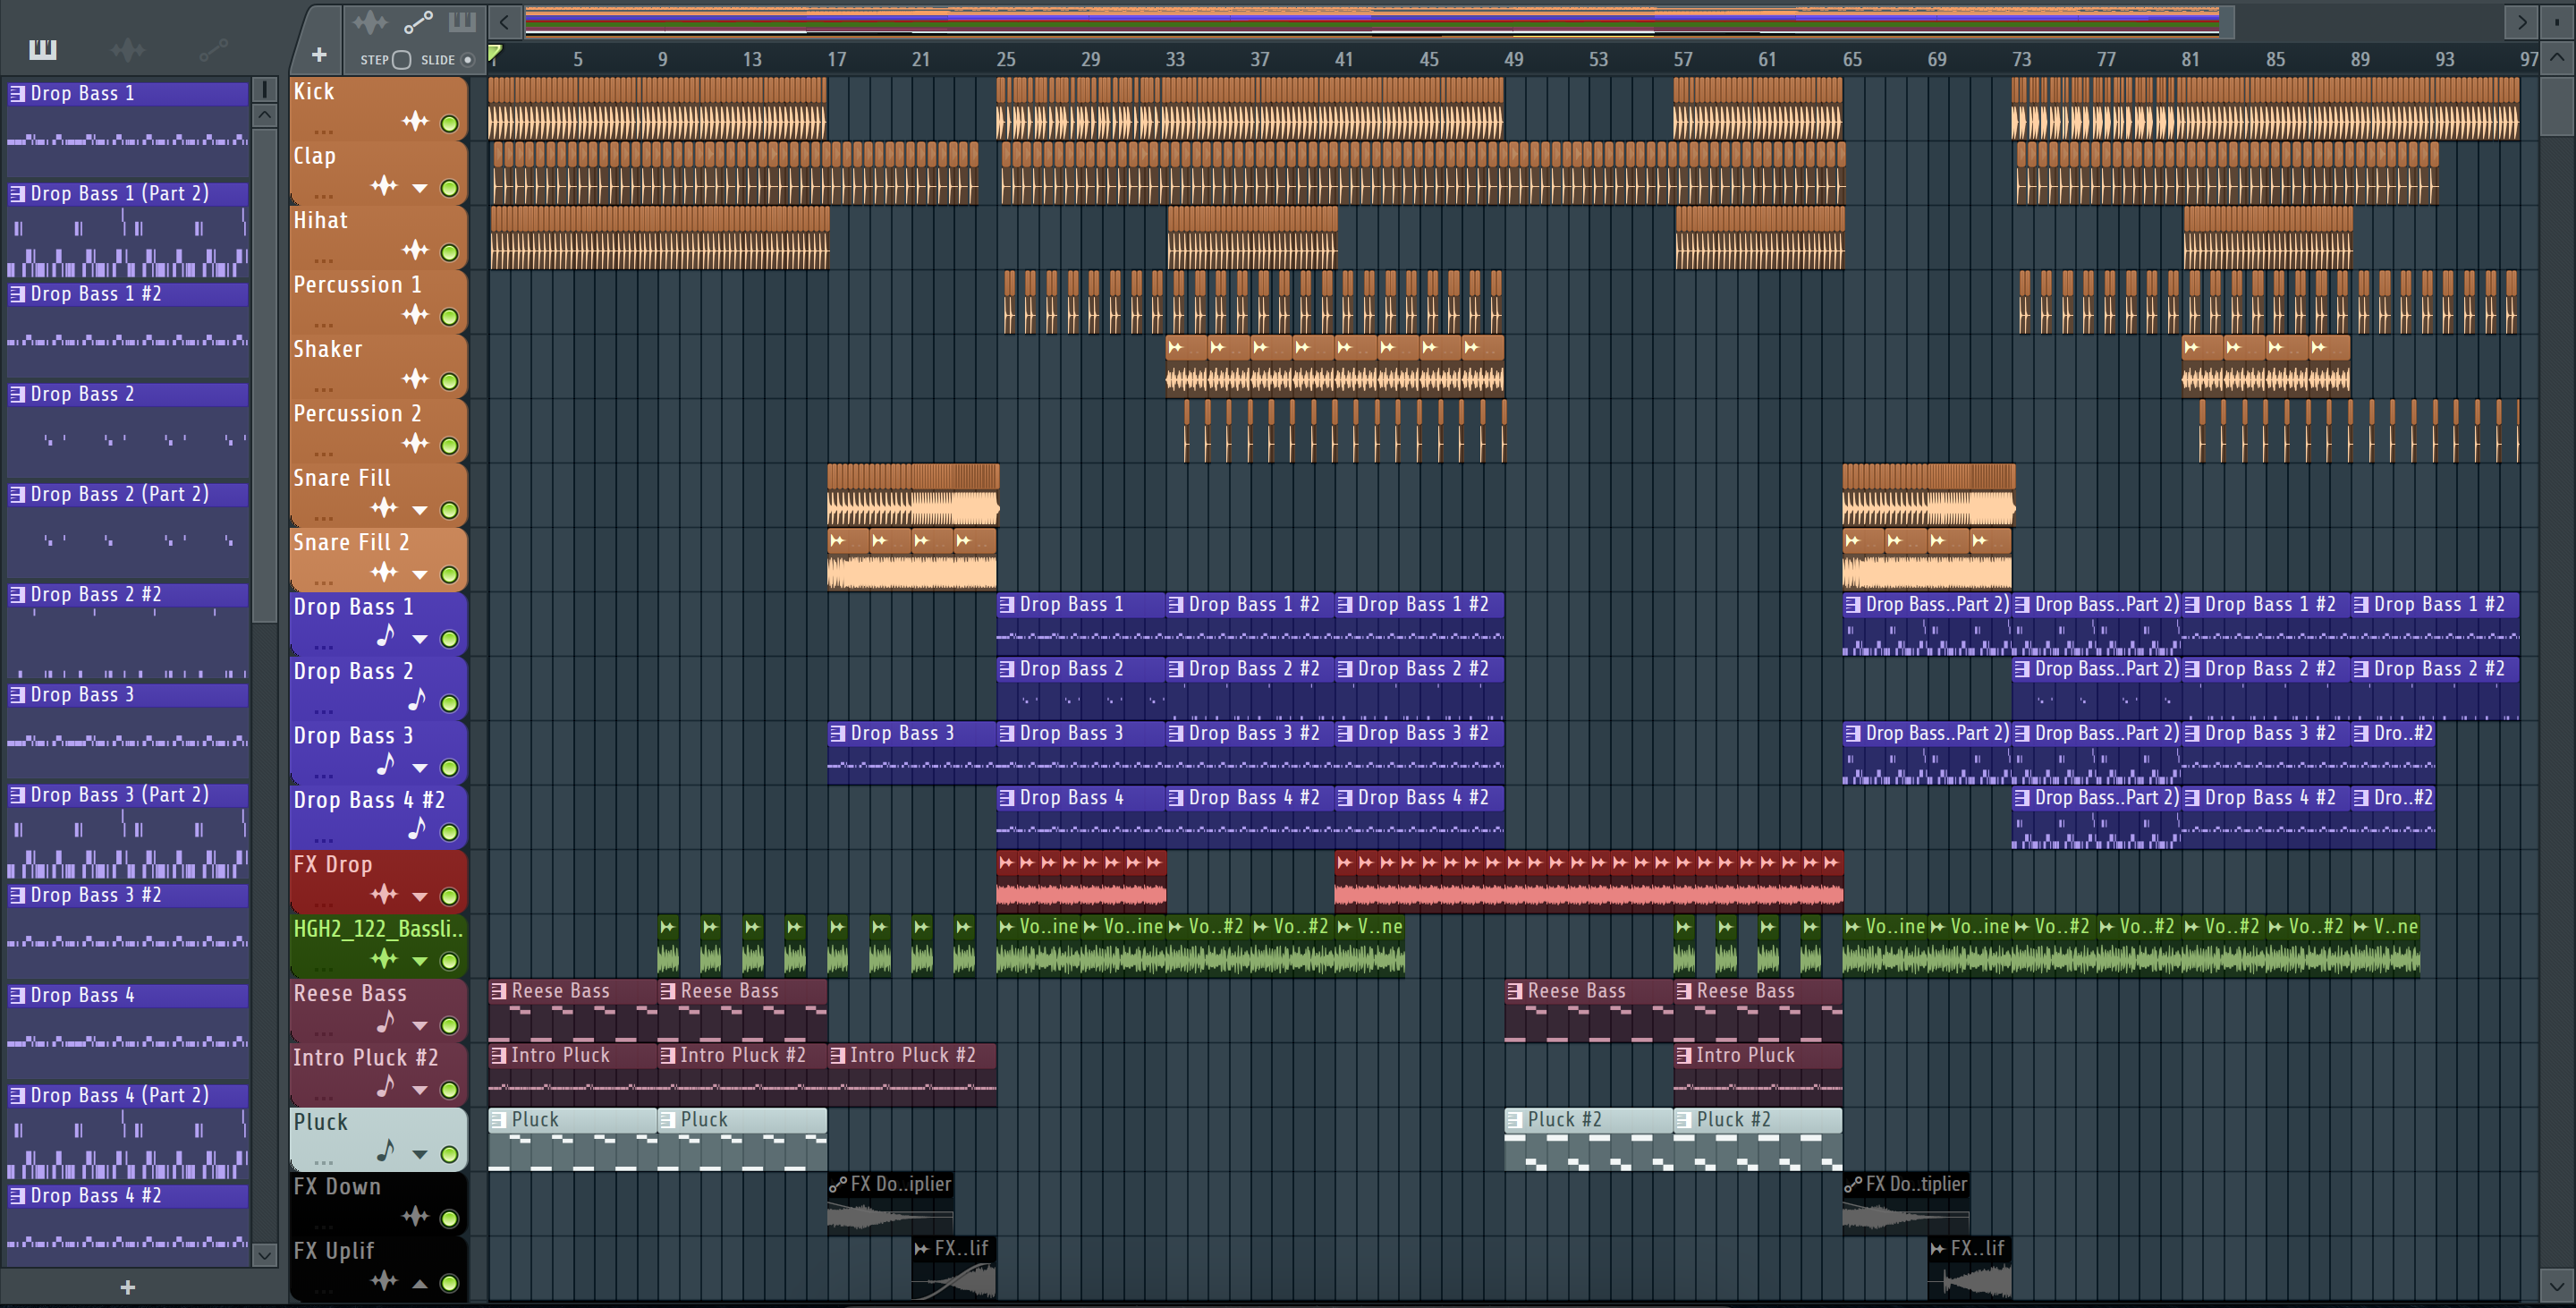Select the automation filter above the tracks
Screen dimensions: 2576x1308
[x=418, y=21]
